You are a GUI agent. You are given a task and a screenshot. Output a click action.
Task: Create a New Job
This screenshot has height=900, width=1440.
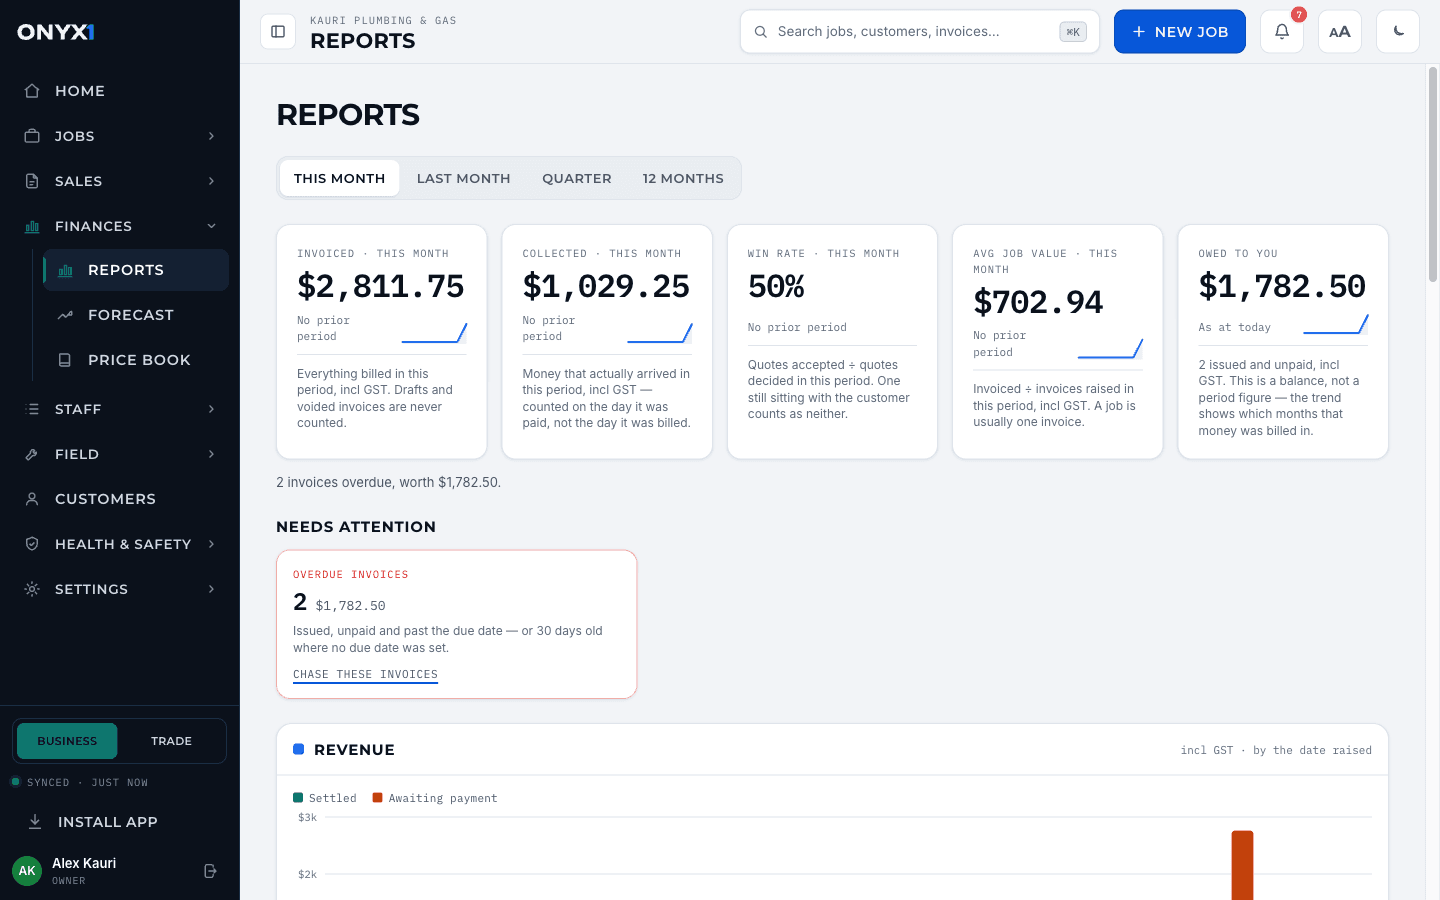(x=1180, y=32)
